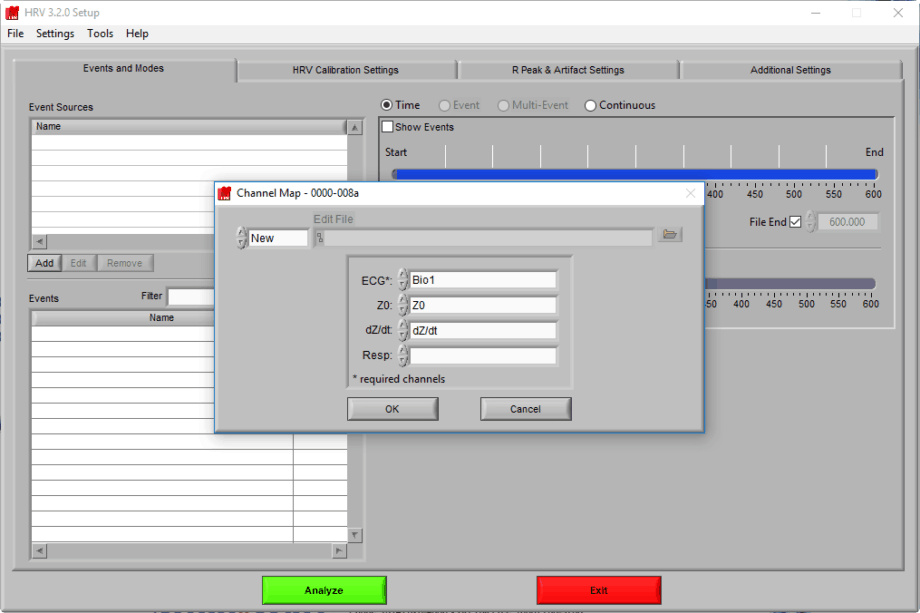Select the Time mode radio button

(385, 105)
